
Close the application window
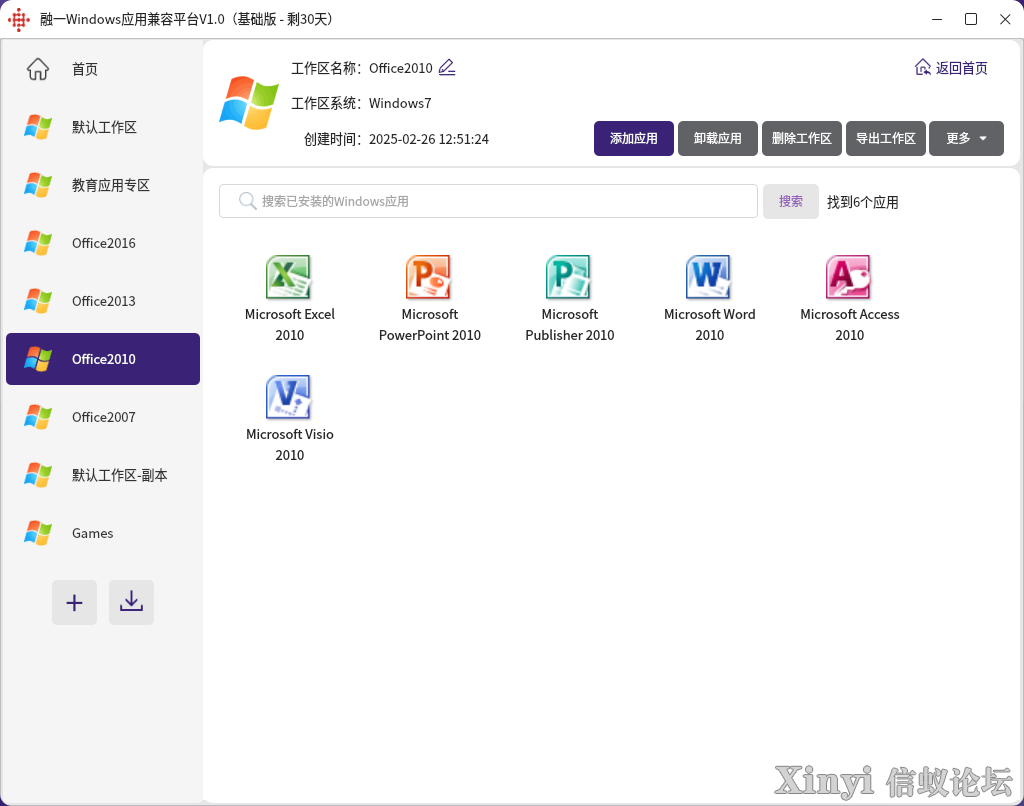1005,20
